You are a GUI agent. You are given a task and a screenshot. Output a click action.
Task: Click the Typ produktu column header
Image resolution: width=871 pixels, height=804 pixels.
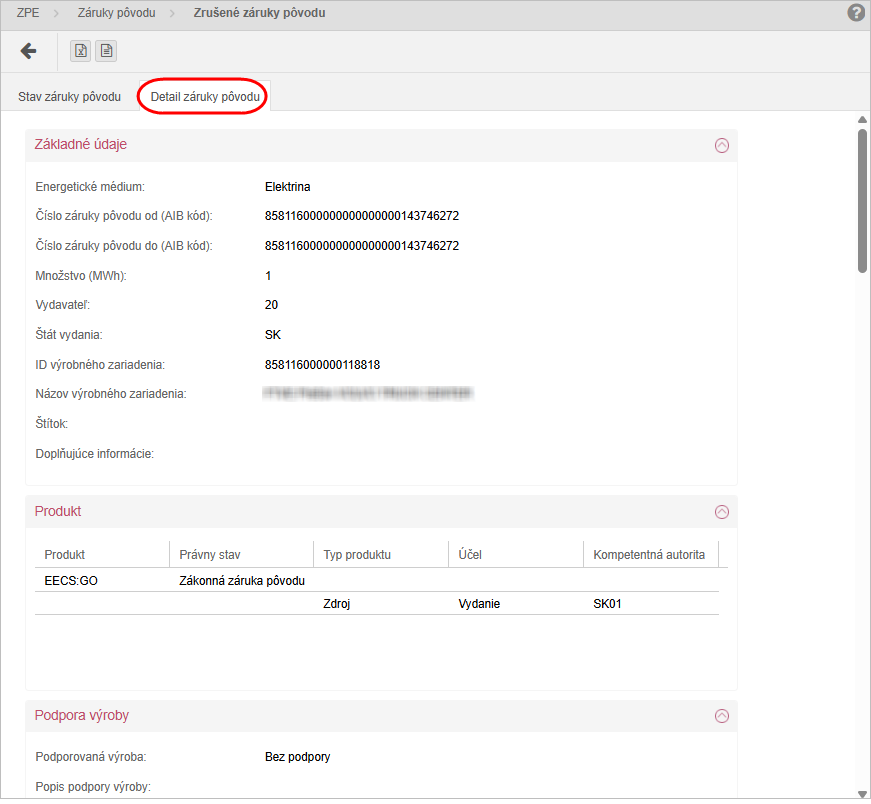tap(357, 555)
